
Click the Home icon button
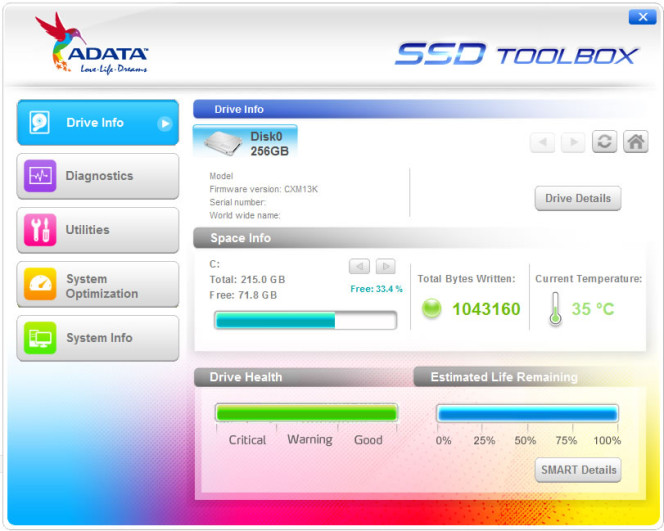636,141
